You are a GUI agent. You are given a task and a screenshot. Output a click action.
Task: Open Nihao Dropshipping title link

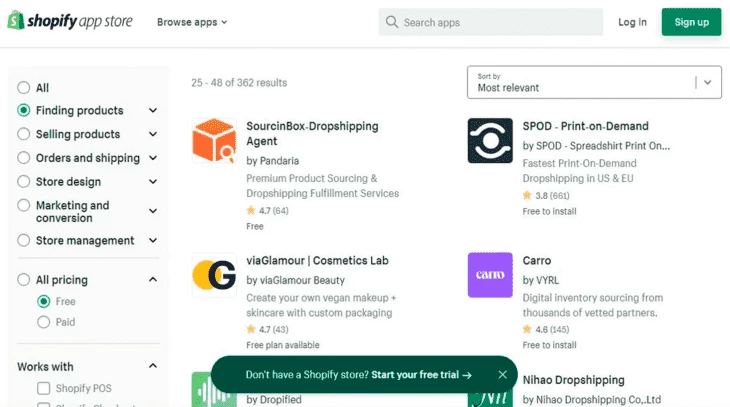coord(573,380)
